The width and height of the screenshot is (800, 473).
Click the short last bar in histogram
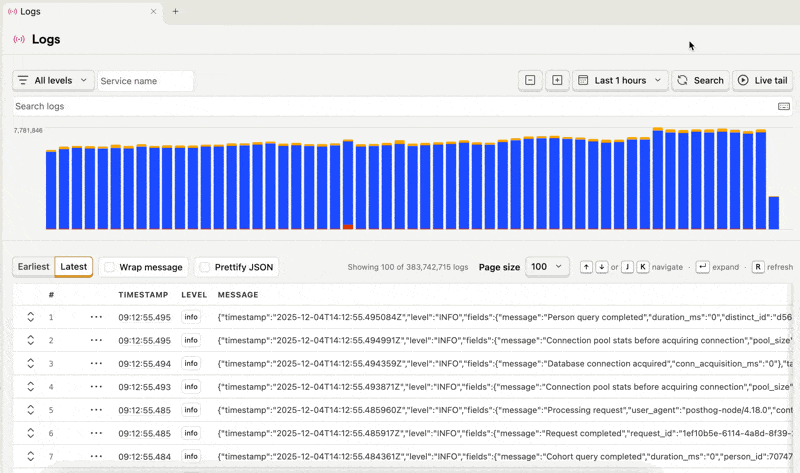773,213
